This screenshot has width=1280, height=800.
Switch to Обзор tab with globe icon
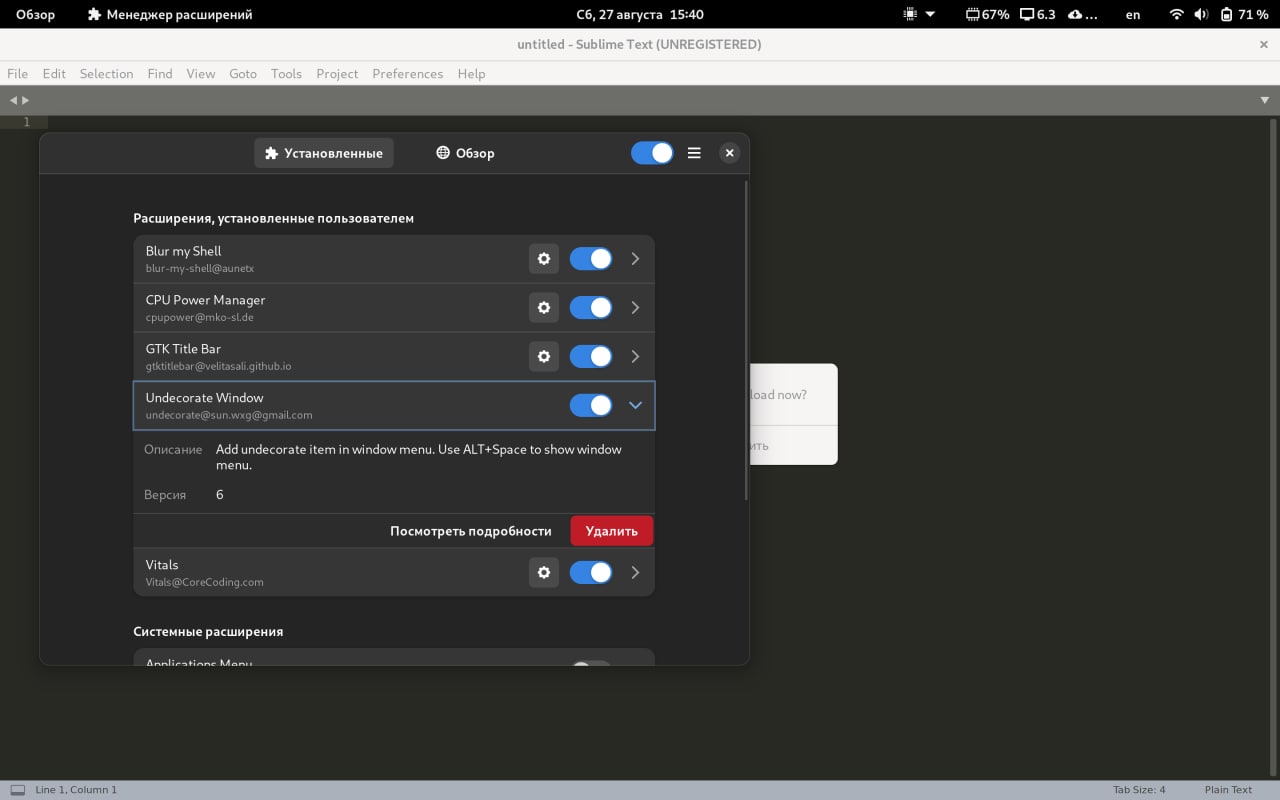click(465, 153)
